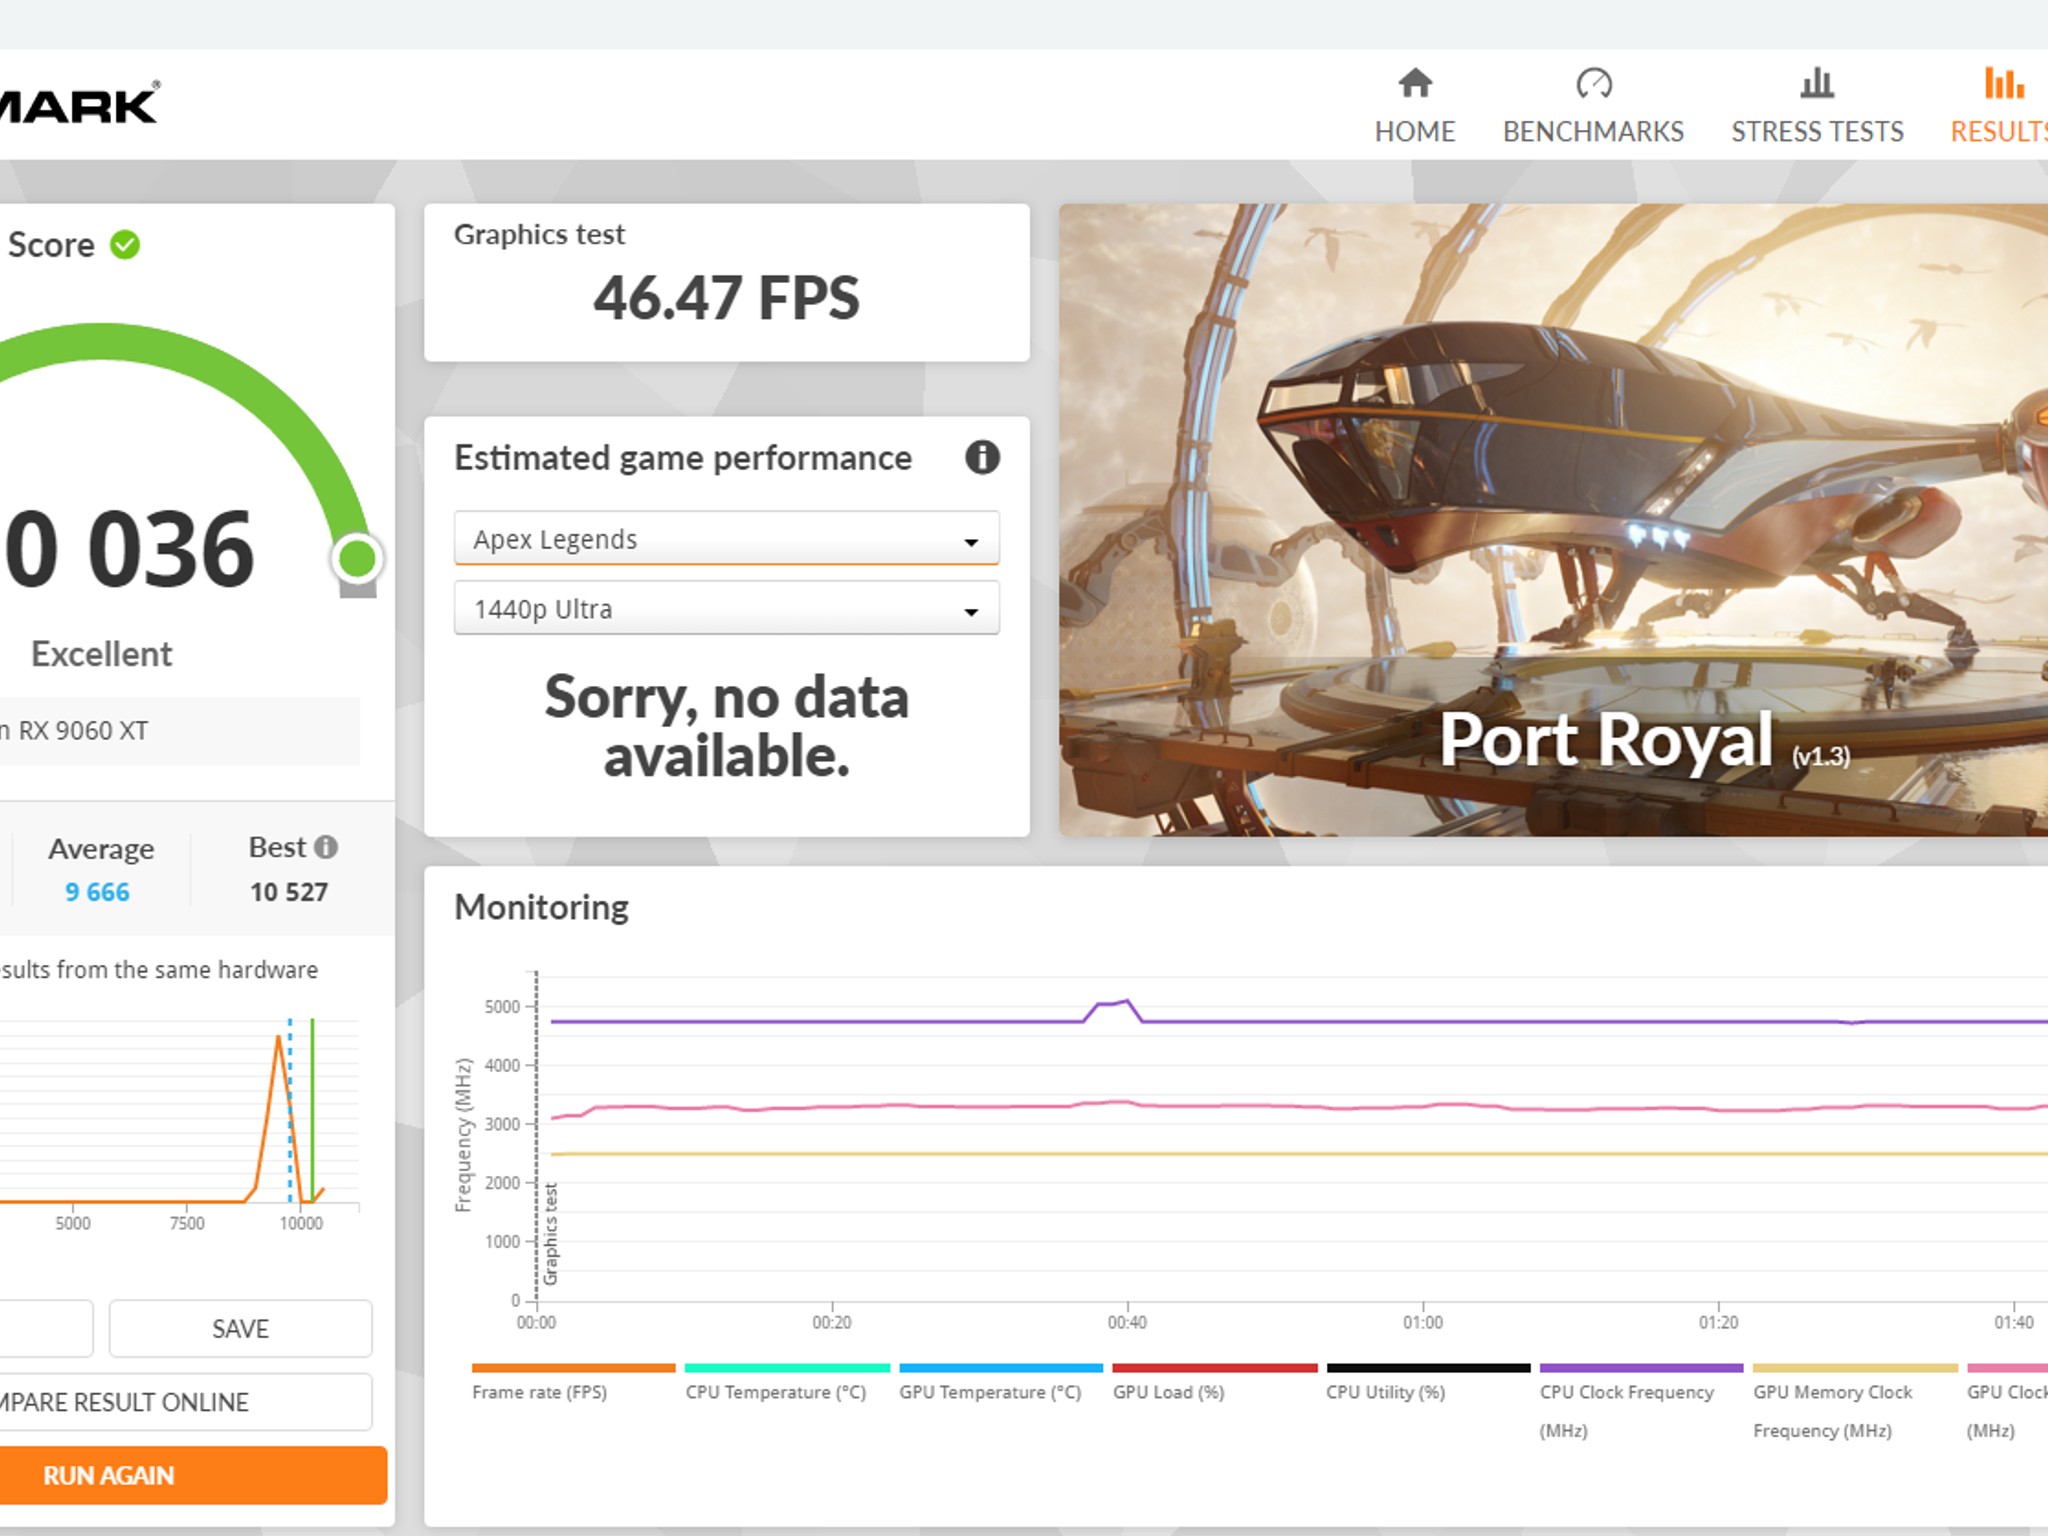Open the 1440p Ultra resolution dropdown

727,608
